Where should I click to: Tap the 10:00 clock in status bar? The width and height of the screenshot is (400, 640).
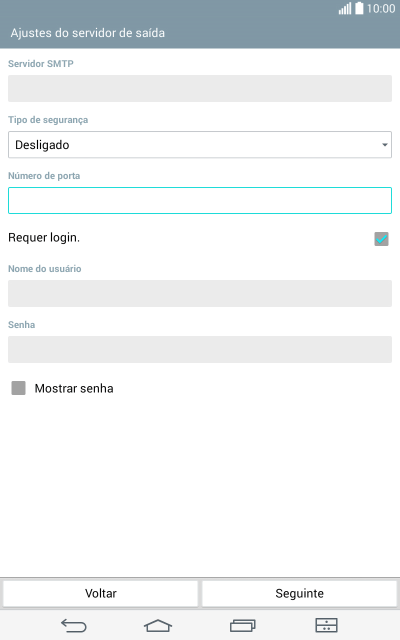coord(380,9)
